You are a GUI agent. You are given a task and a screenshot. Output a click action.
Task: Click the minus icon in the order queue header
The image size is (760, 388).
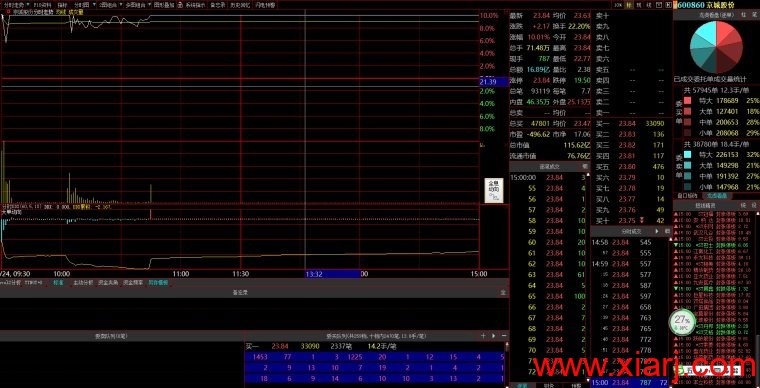(504, 335)
